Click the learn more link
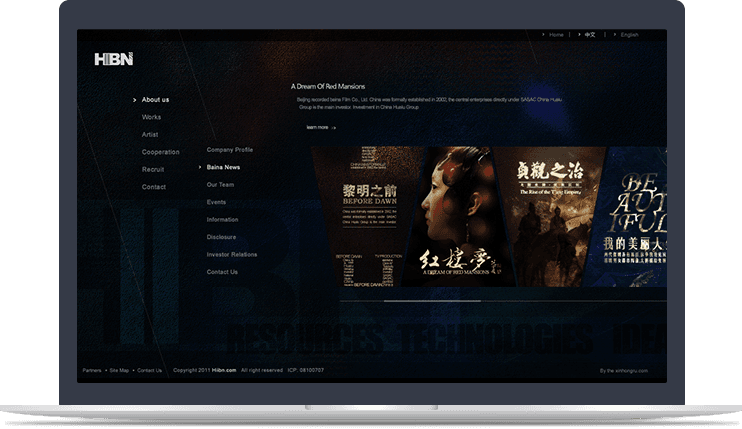The width and height of the screenshot is (742, 429). (x=321, y=127)
